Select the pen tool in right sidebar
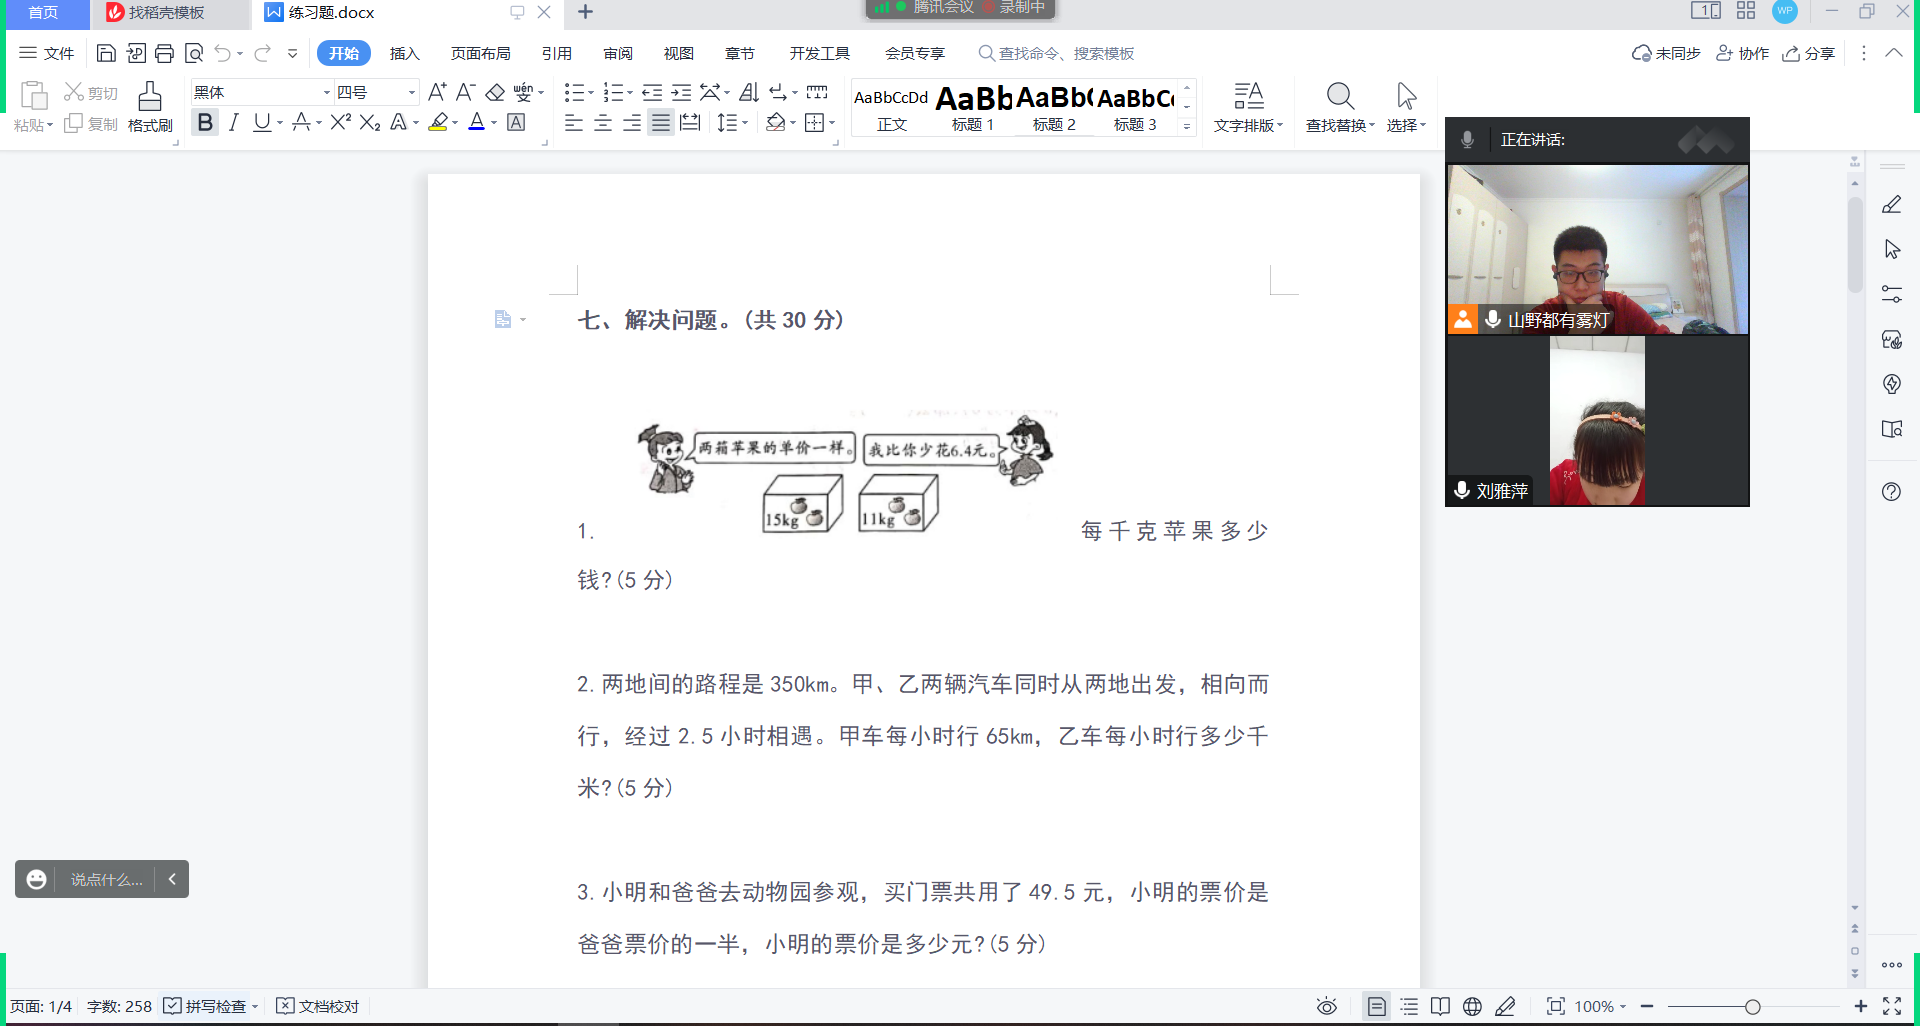 [1891, 205]
